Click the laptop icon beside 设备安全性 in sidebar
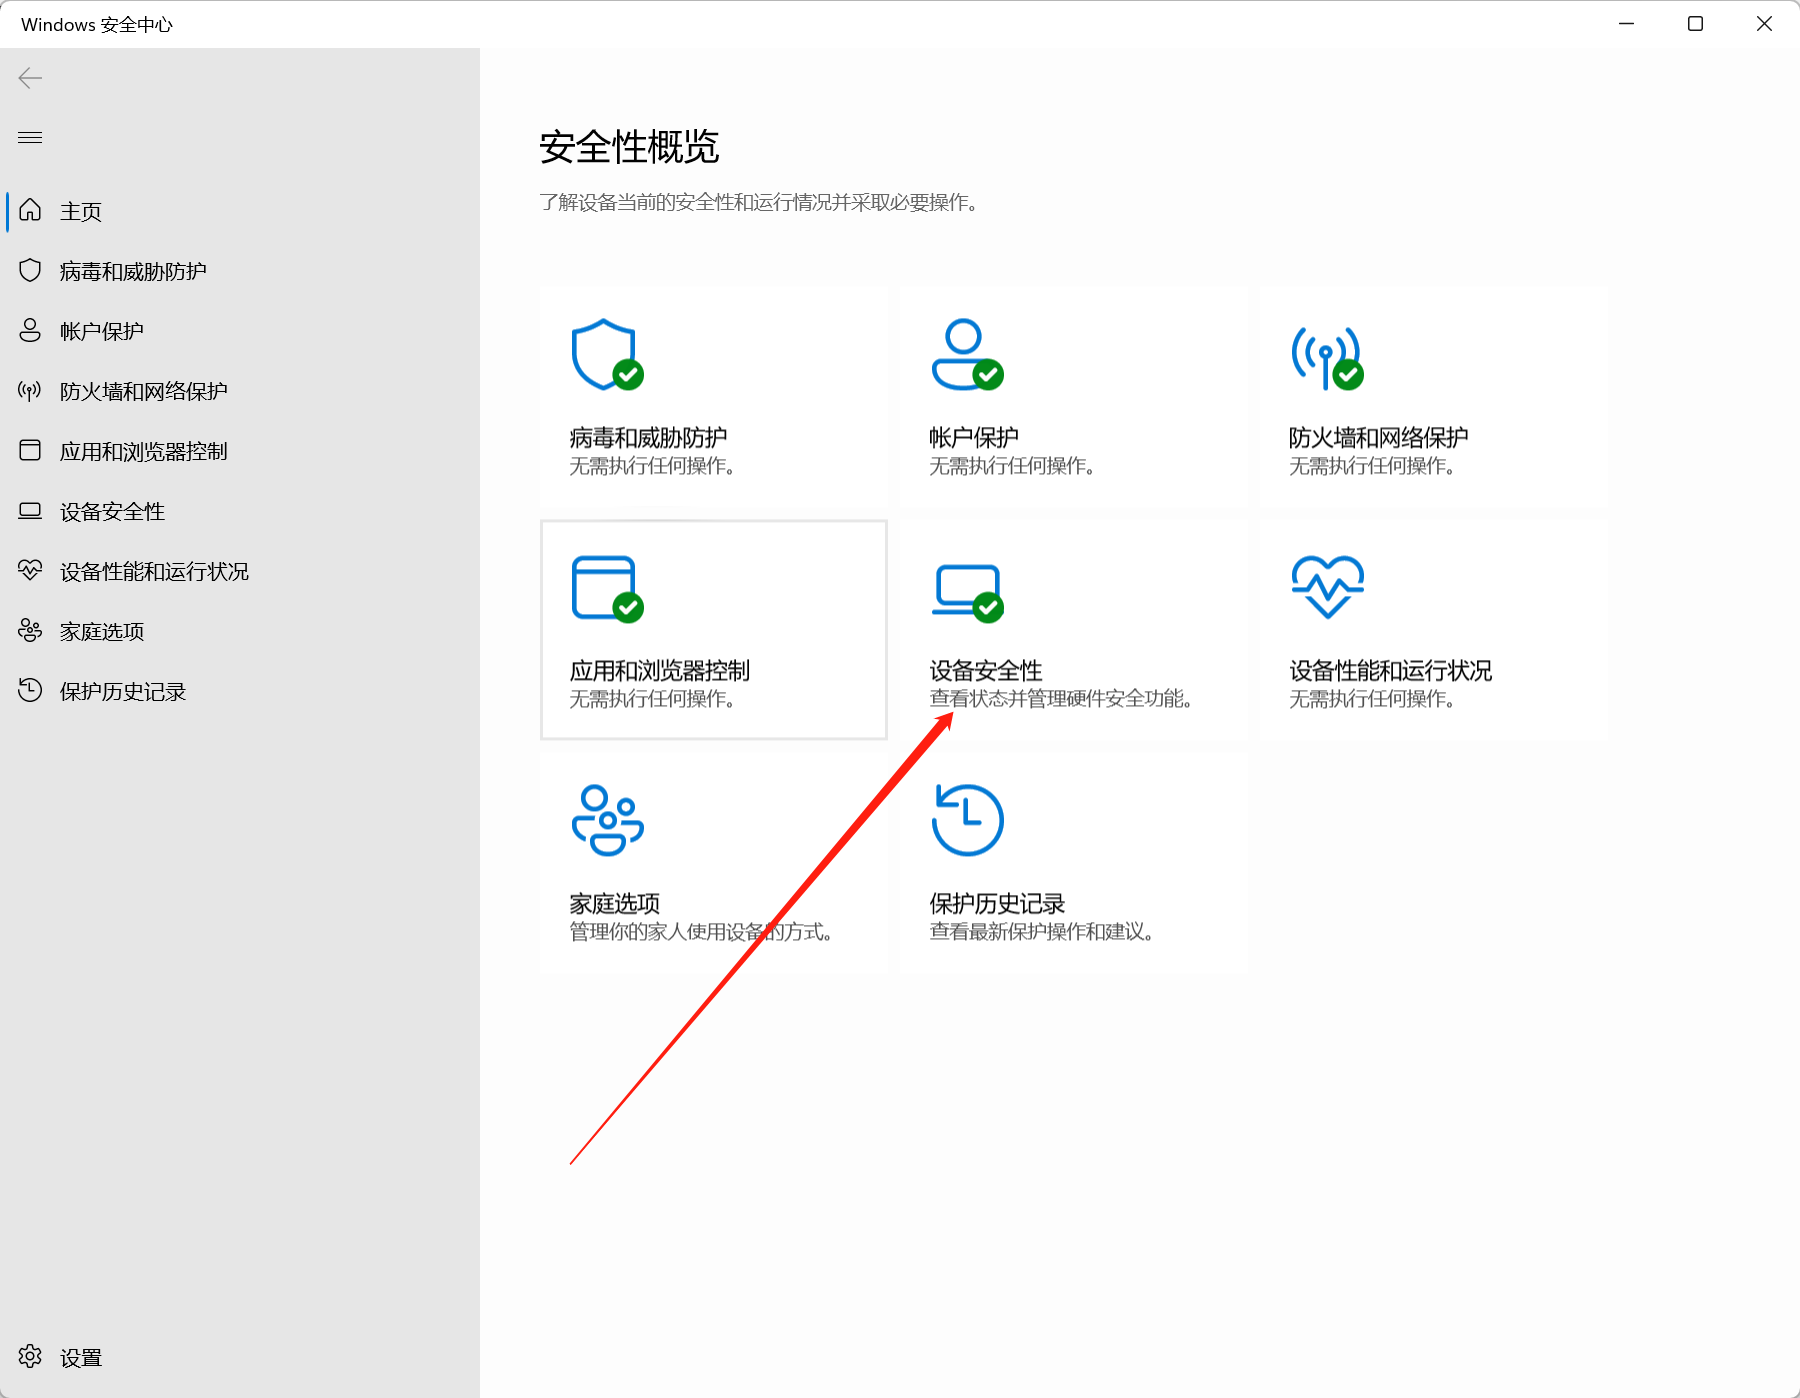Image resolution: width=1800 pixels, height=1398 pixels. tap(30, 511)
